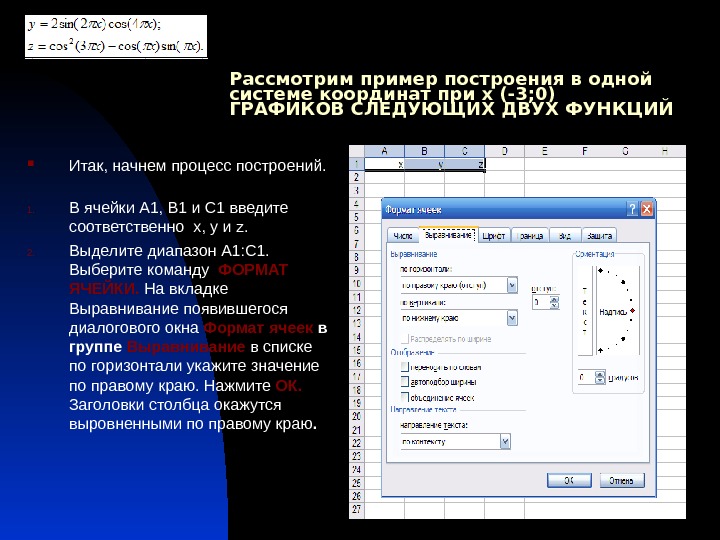The image size is (720, 540).
Task: Click the Отмена button
Action: pyautogui.click(x=622, y=480)
